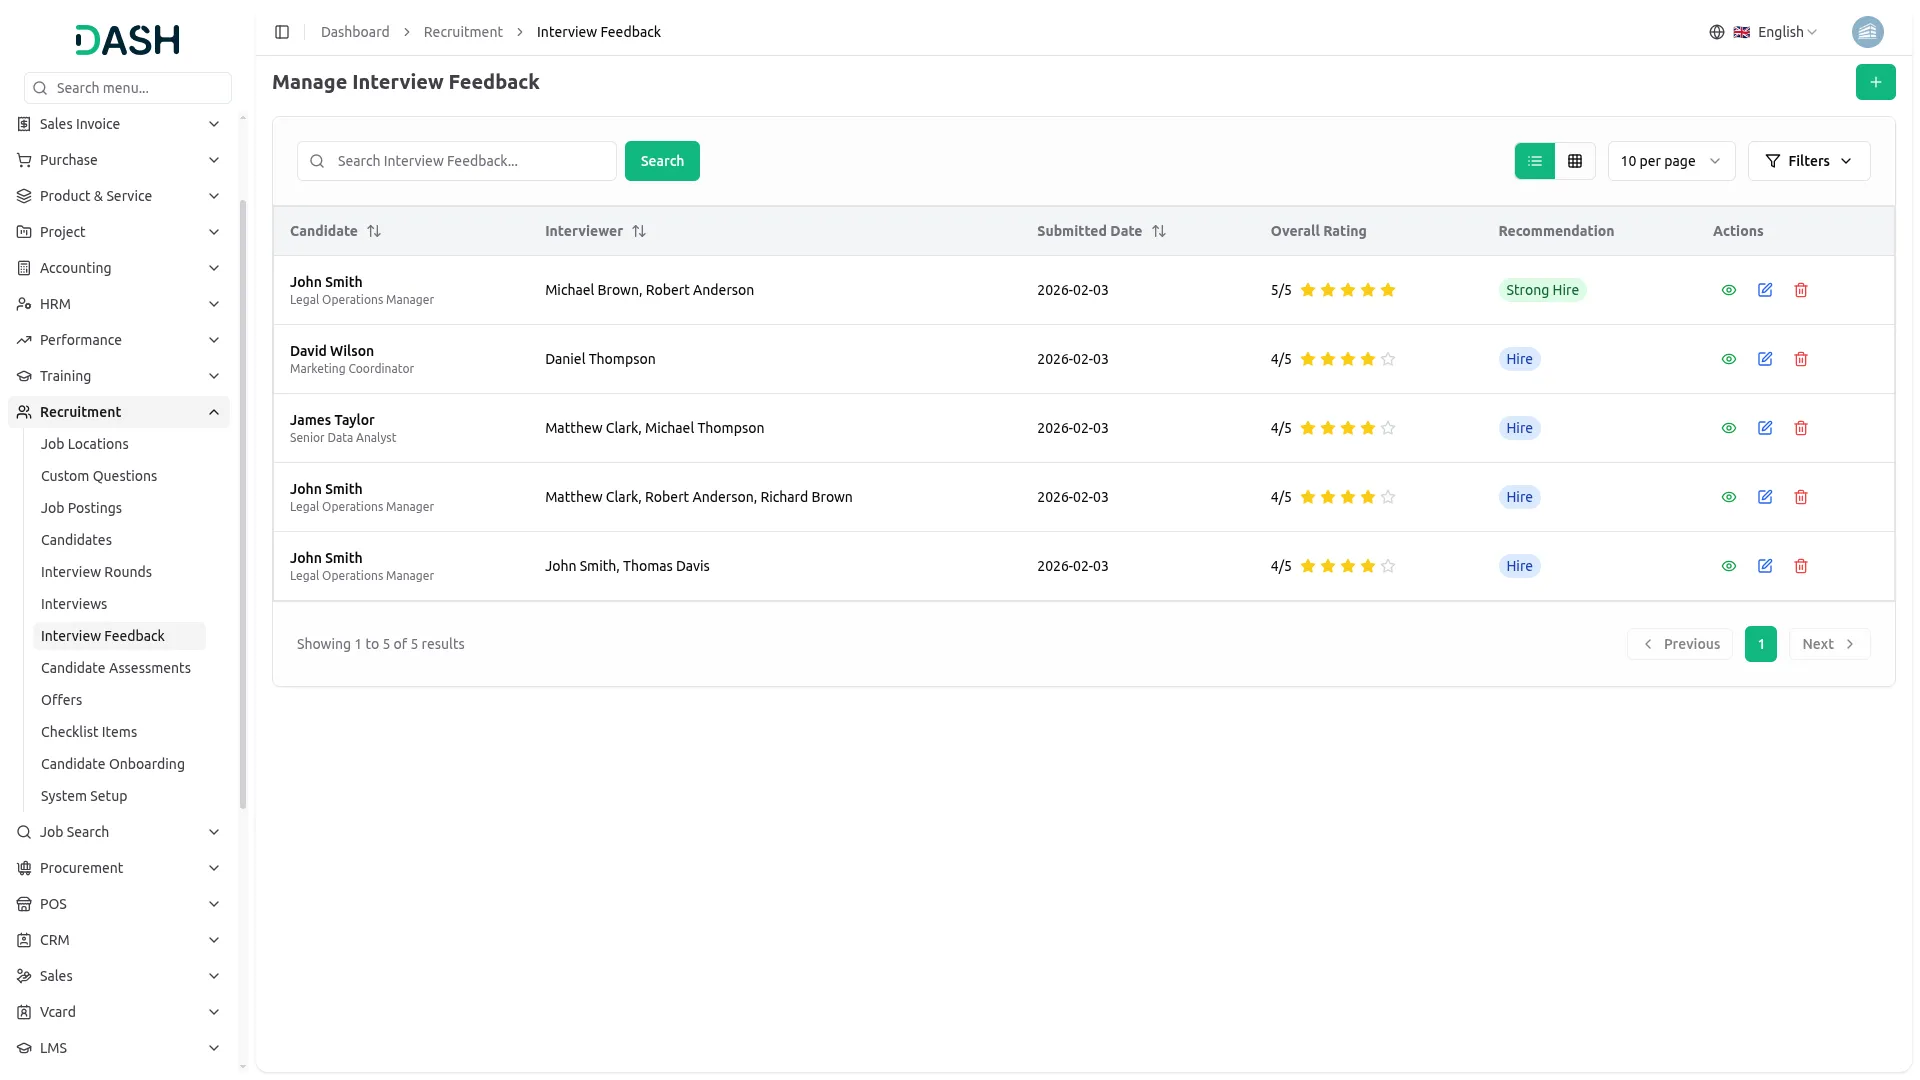
Task: Delete James Taylor's feedback entry
Action: tap(1801, 428)
